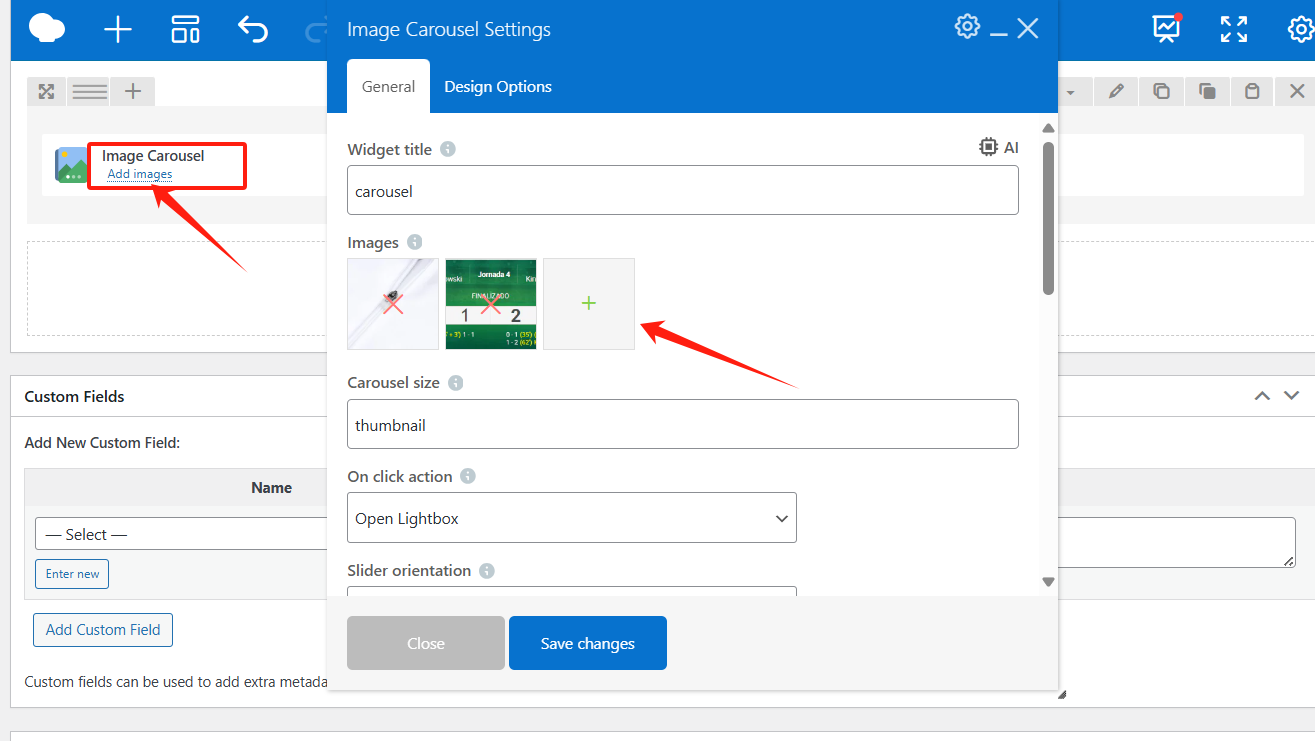Viewport: 1315px width, 741px height.
Task: Open the insights presentation chart icon
Action: click(1167, 29)
